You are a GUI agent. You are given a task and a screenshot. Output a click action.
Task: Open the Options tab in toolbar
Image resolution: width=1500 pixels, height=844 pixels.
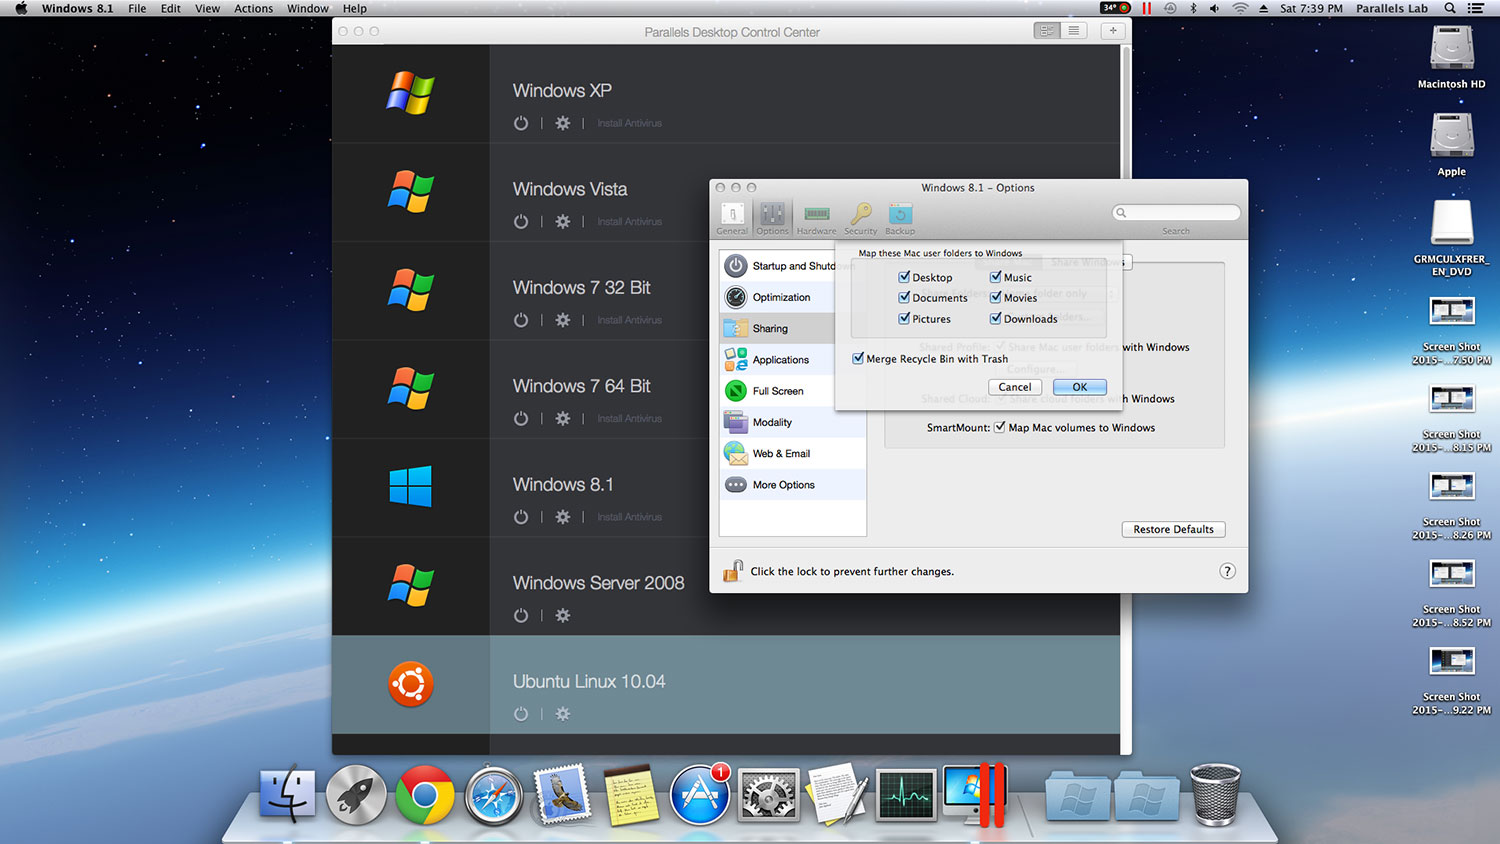[x=772, y=218]
